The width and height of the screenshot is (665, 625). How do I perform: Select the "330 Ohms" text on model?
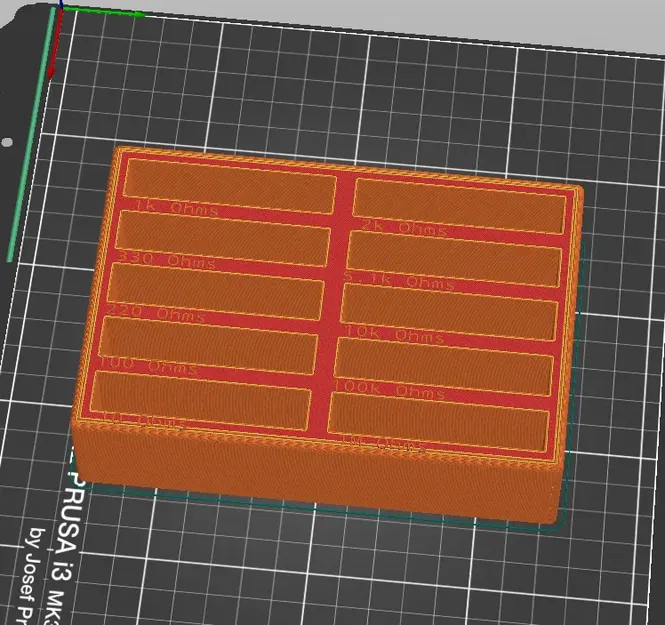tap(166, 259)
